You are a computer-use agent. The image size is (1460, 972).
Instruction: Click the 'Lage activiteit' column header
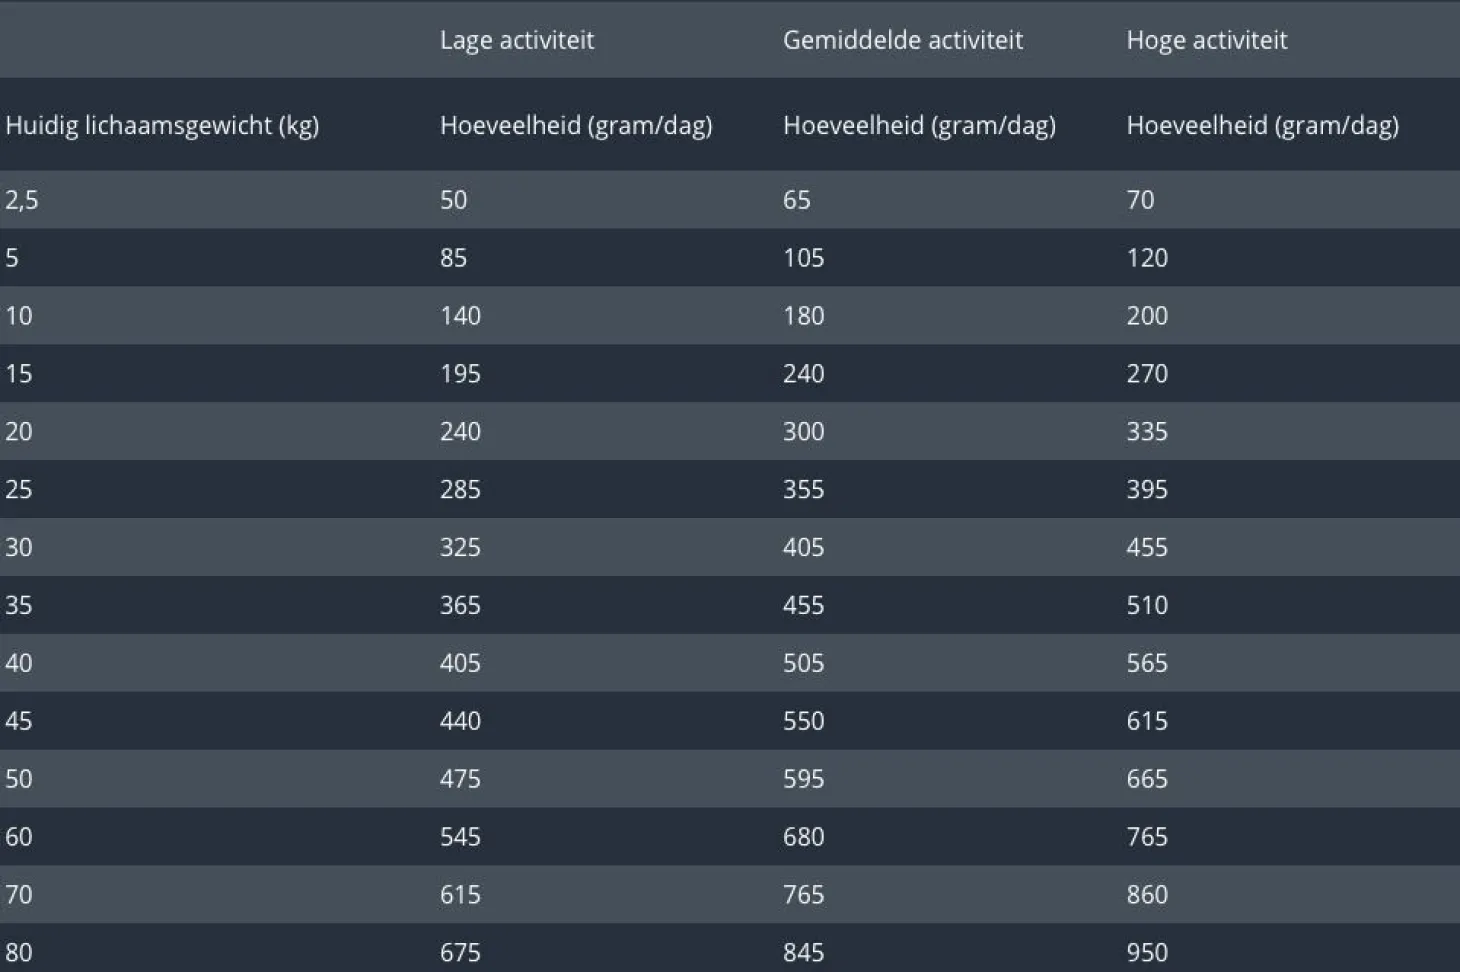point(516,40)
